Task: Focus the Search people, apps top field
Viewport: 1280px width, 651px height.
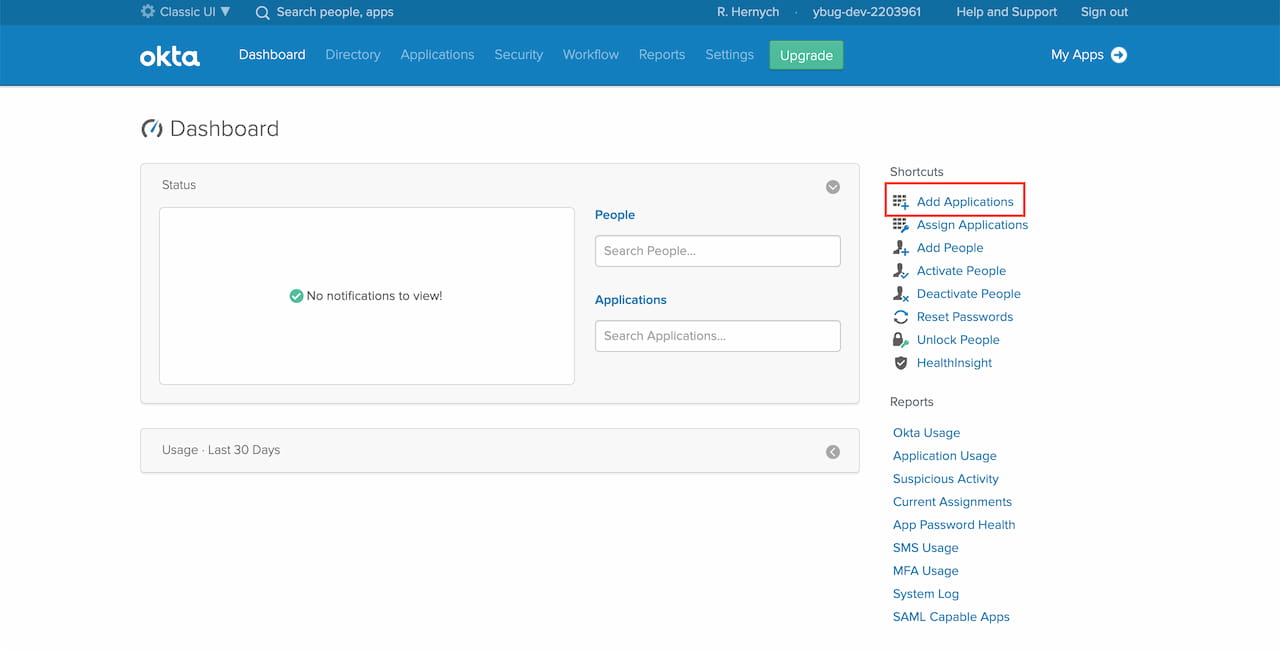Action: [335, 12]
